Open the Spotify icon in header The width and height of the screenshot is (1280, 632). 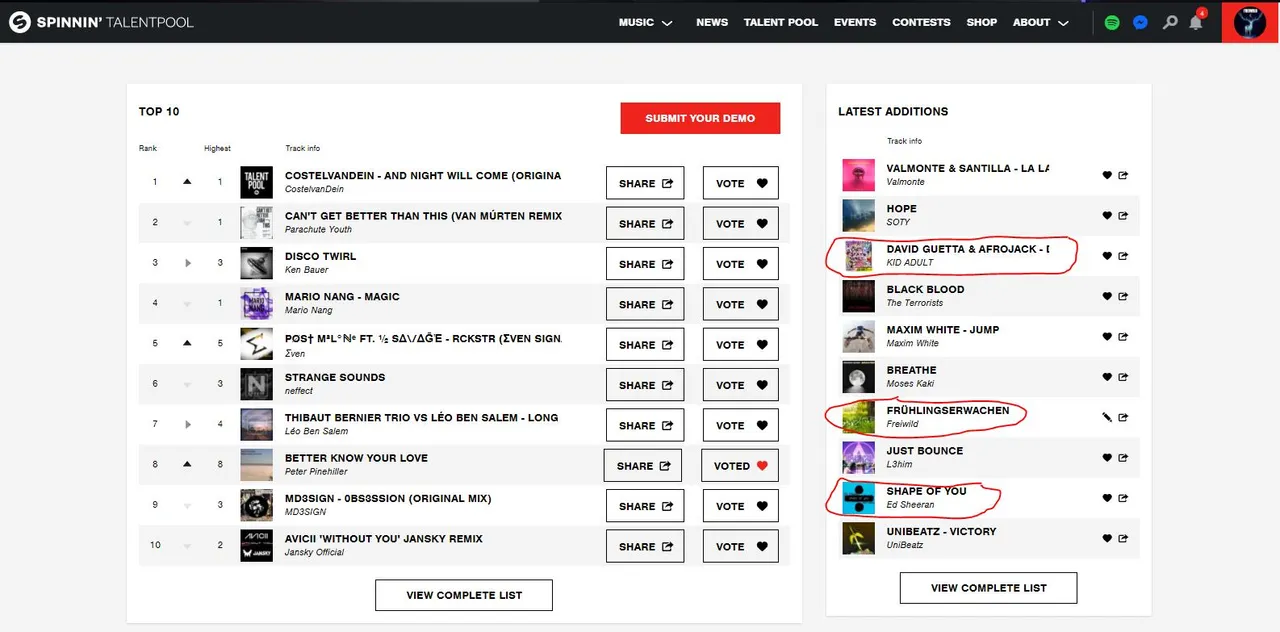[x=1112, y=22]
